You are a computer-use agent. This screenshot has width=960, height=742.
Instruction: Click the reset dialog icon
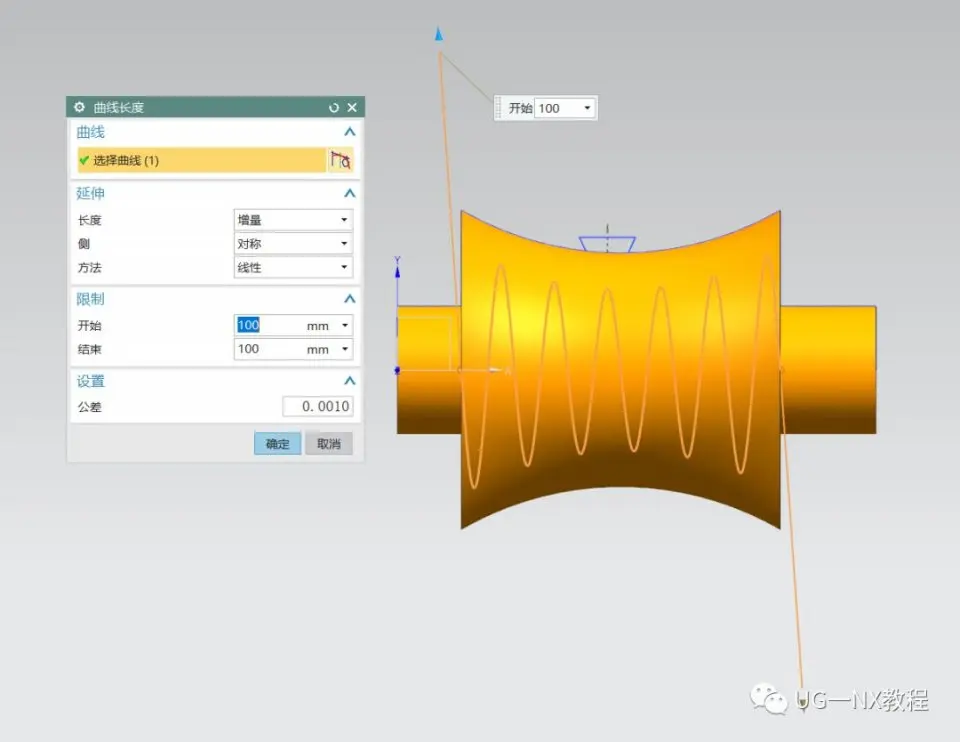point(334,108)
